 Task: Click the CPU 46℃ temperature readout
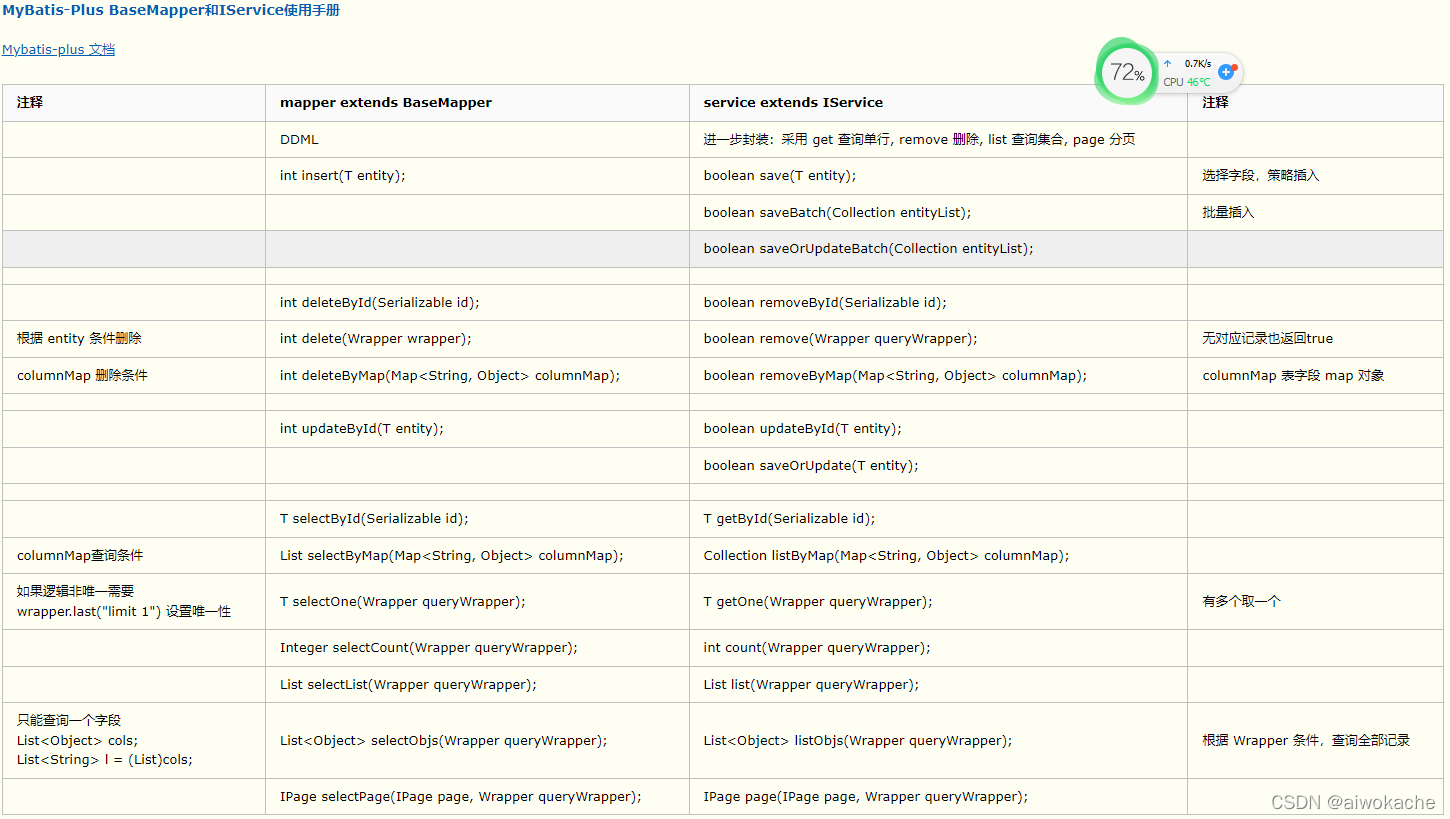pyautogui.click(x=1187, y=82)
